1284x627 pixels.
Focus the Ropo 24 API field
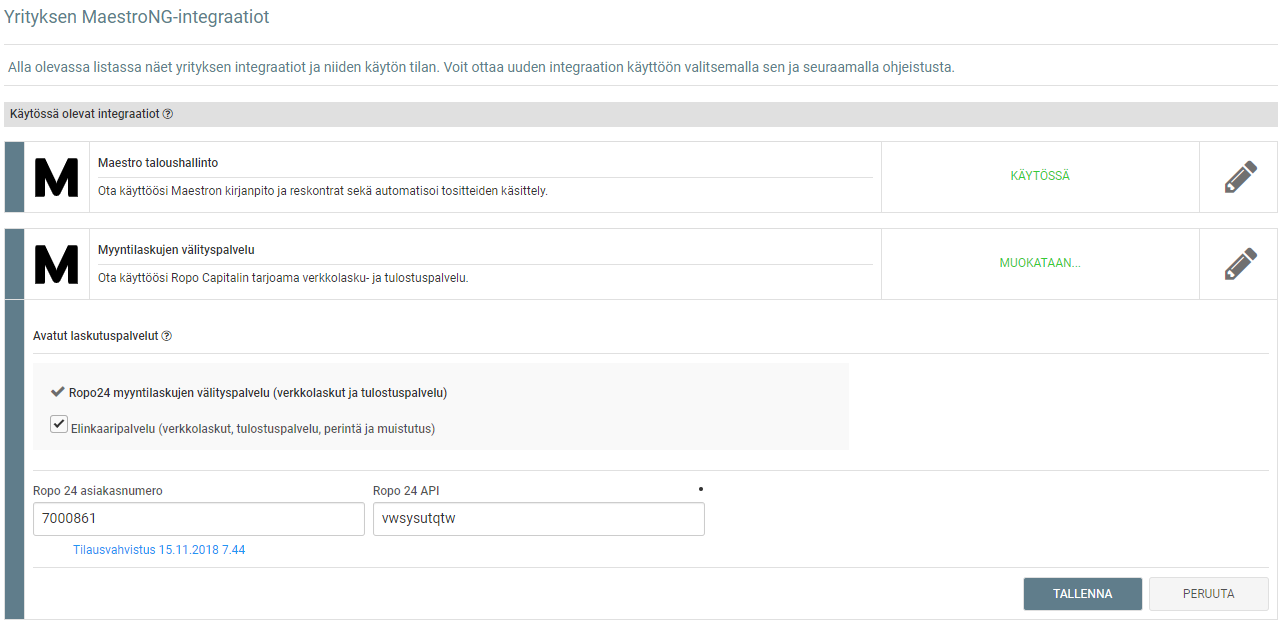(539, 519)
